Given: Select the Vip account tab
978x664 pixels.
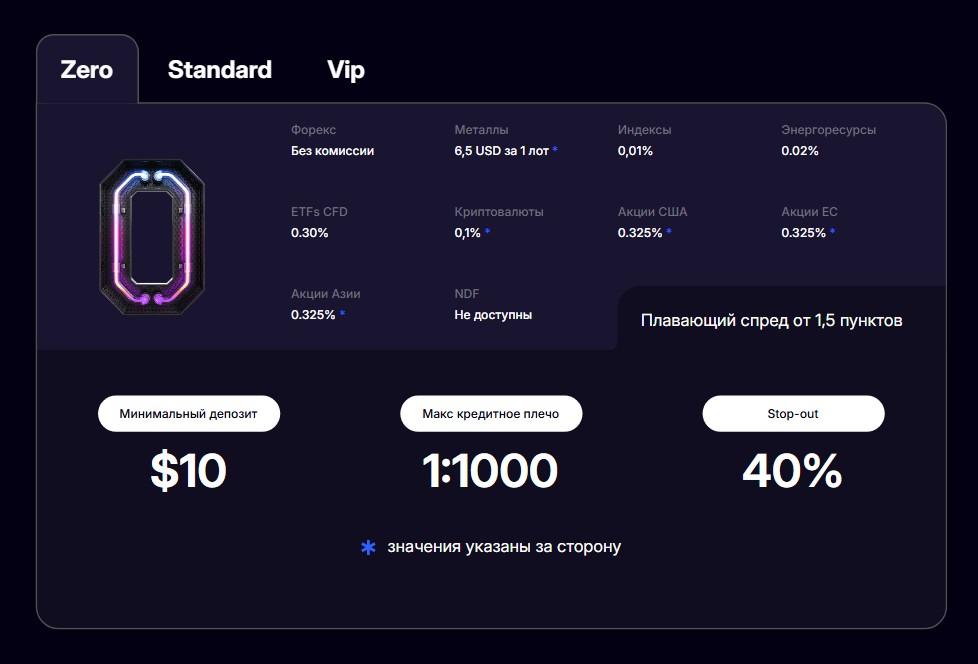Looking at the screenshot, I should tap(346, 70).
